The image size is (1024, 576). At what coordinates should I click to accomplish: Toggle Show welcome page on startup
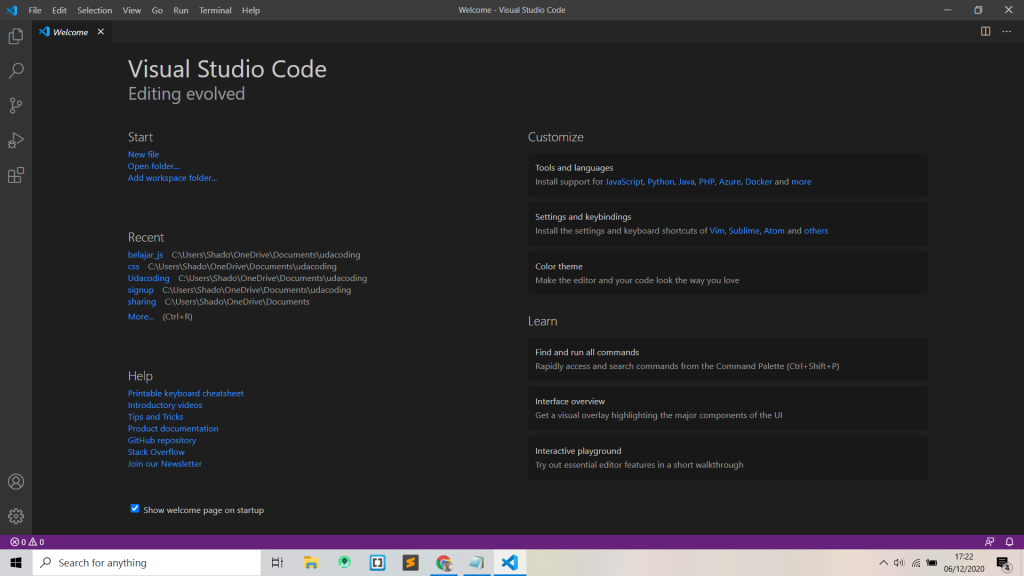tap(135, 509)
